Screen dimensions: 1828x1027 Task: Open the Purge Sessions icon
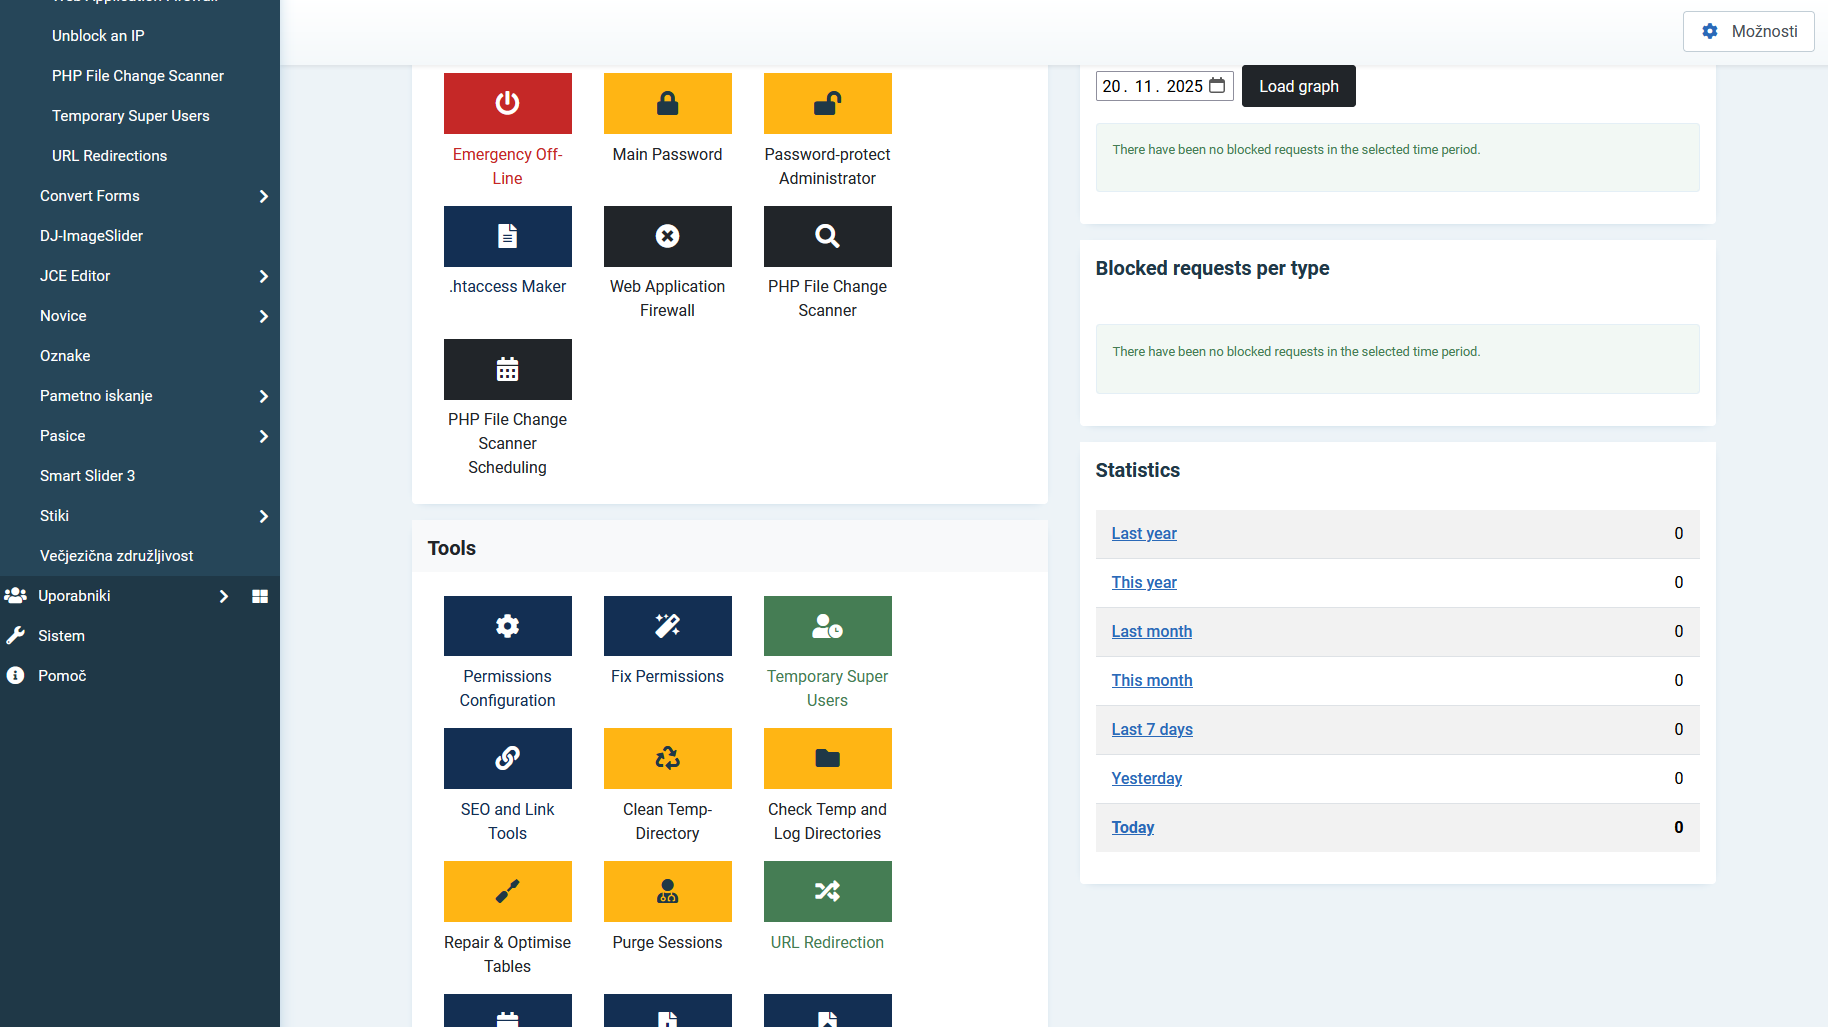click(667, 891)
